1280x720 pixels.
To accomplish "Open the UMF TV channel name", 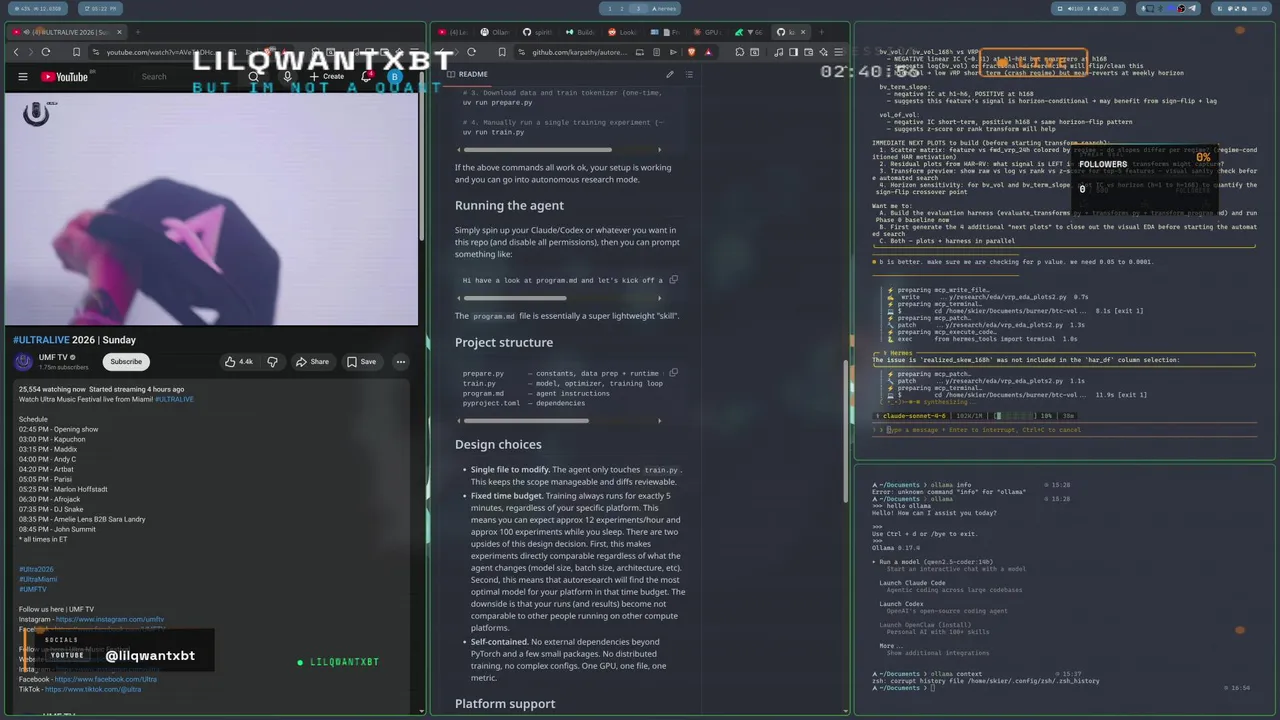I will pyautogui.click(x=53, y=357).
